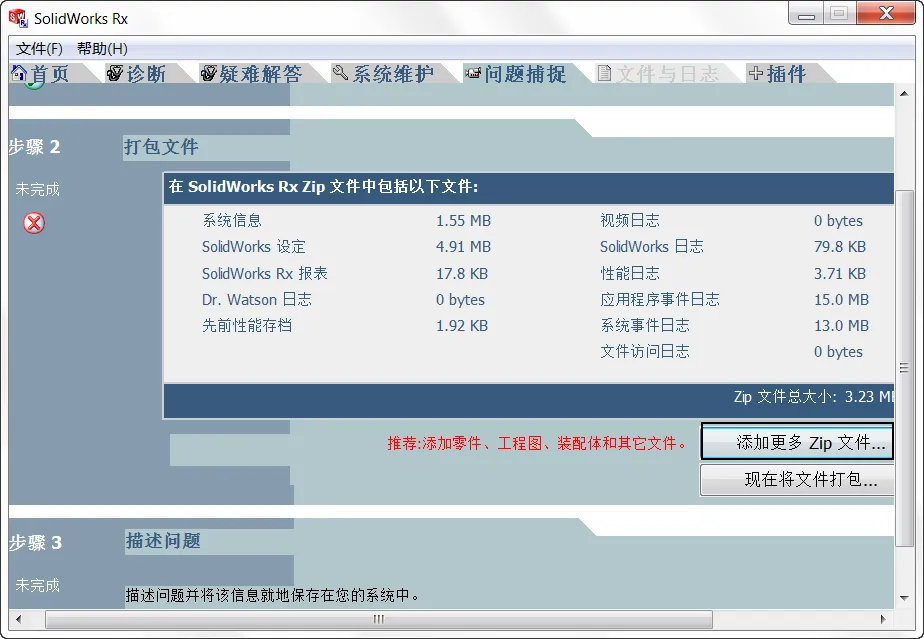Click the 先前性能存档 entry
This screenshot has height=639, width=924.
pos(247,325)
